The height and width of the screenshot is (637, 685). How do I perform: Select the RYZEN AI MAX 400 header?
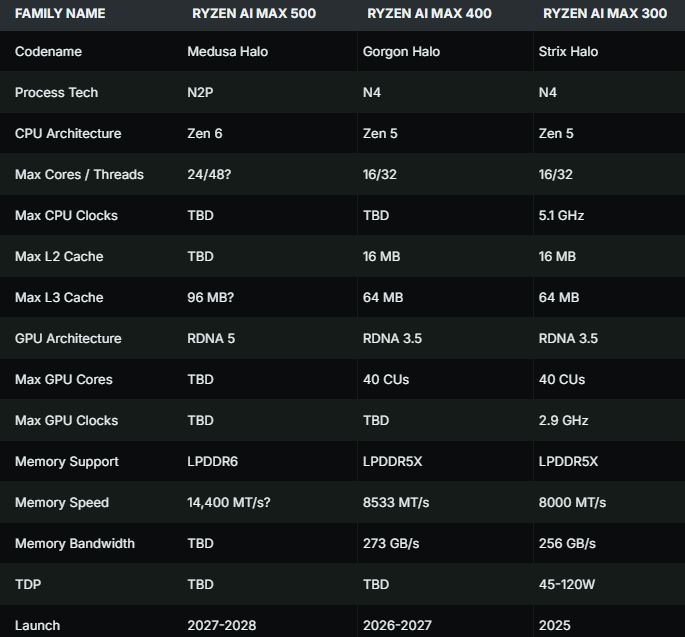point(429,14)
